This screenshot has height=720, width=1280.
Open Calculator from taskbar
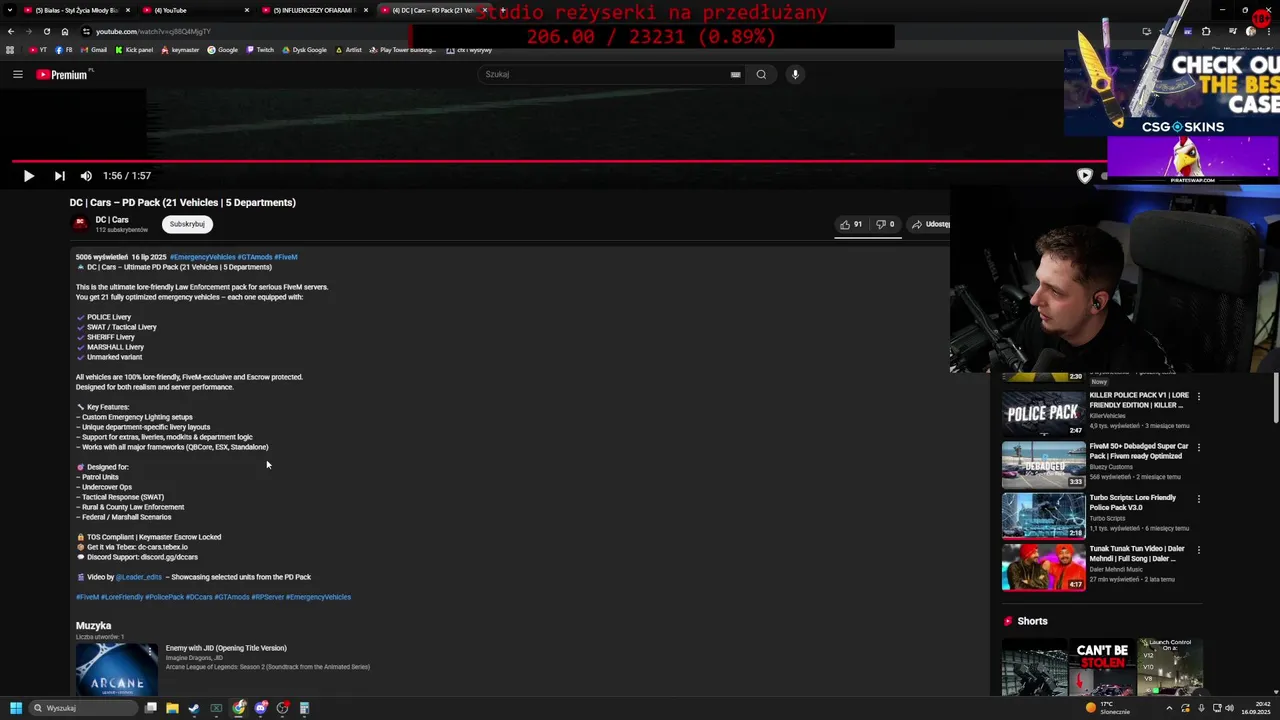(305, 708)
